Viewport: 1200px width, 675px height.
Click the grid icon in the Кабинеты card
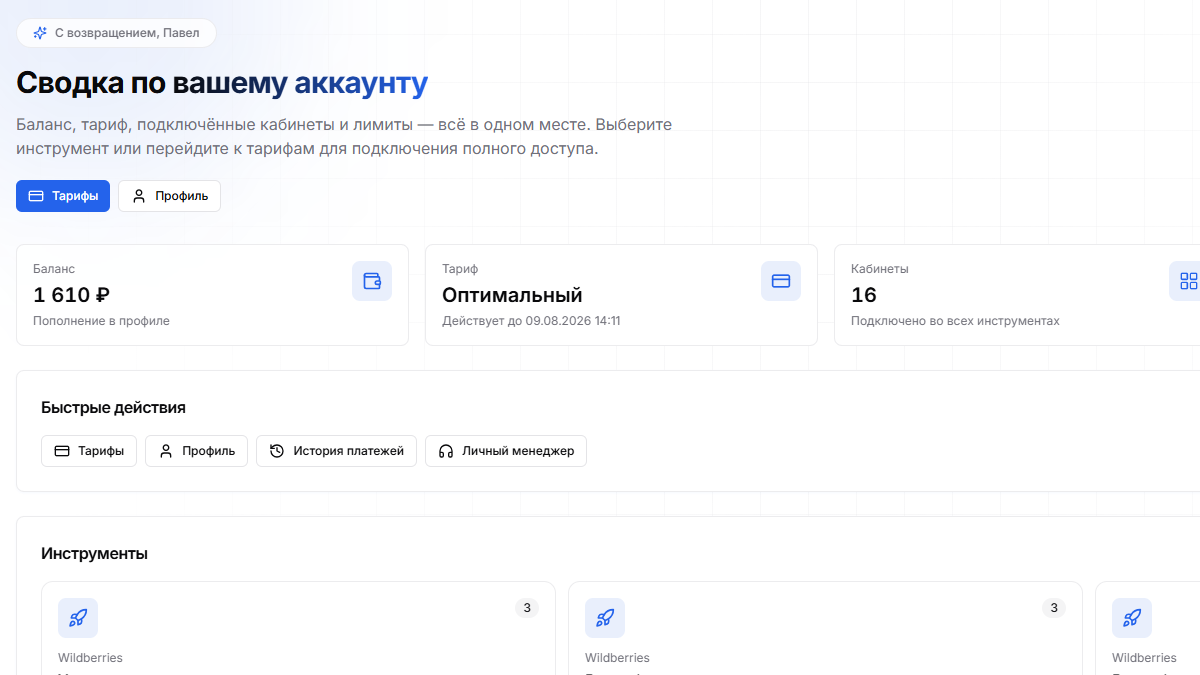tap(1188, 281)
